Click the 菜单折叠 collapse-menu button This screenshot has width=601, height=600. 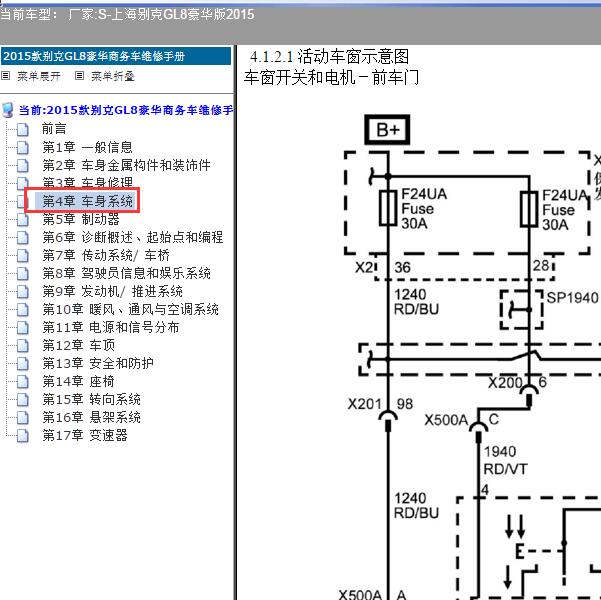(113, 76)
